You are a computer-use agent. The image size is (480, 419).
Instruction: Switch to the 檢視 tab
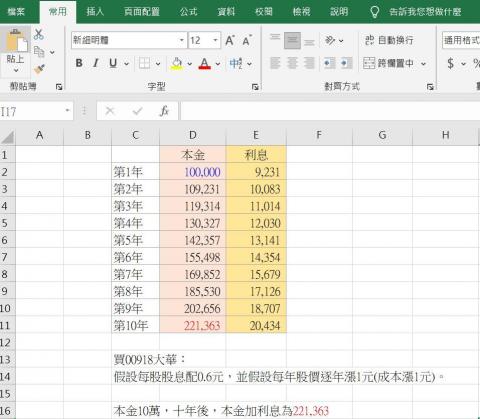click(x=302, y=12)
